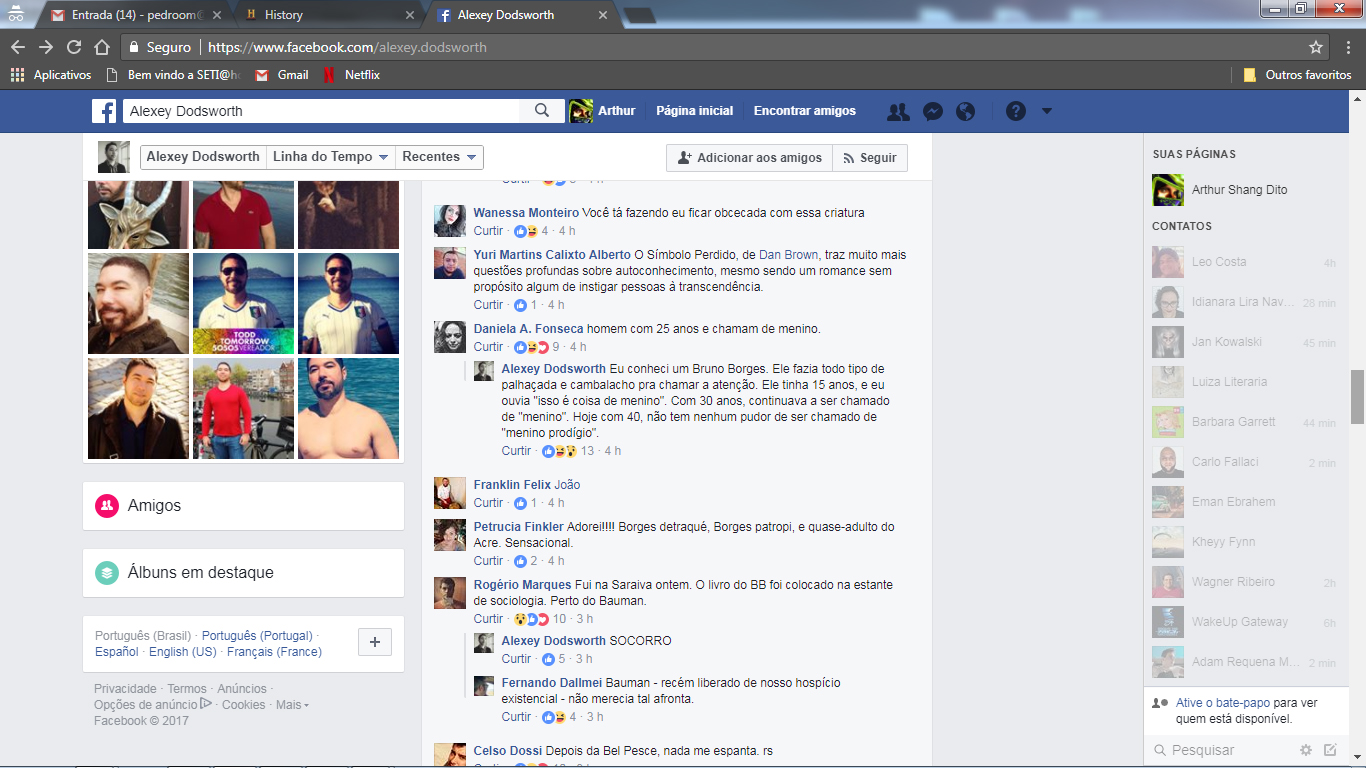
Task: Click Curtir on Rogério Marques' comment
Action: pos(489,619)
